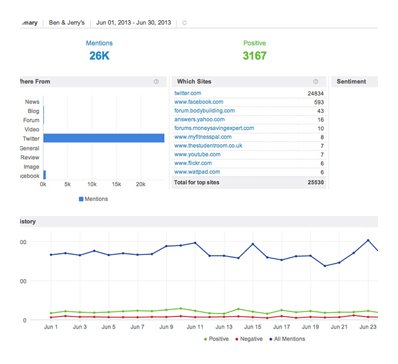
Task: Open the www.youtube.com site link
Action: (x=197, y=154)
